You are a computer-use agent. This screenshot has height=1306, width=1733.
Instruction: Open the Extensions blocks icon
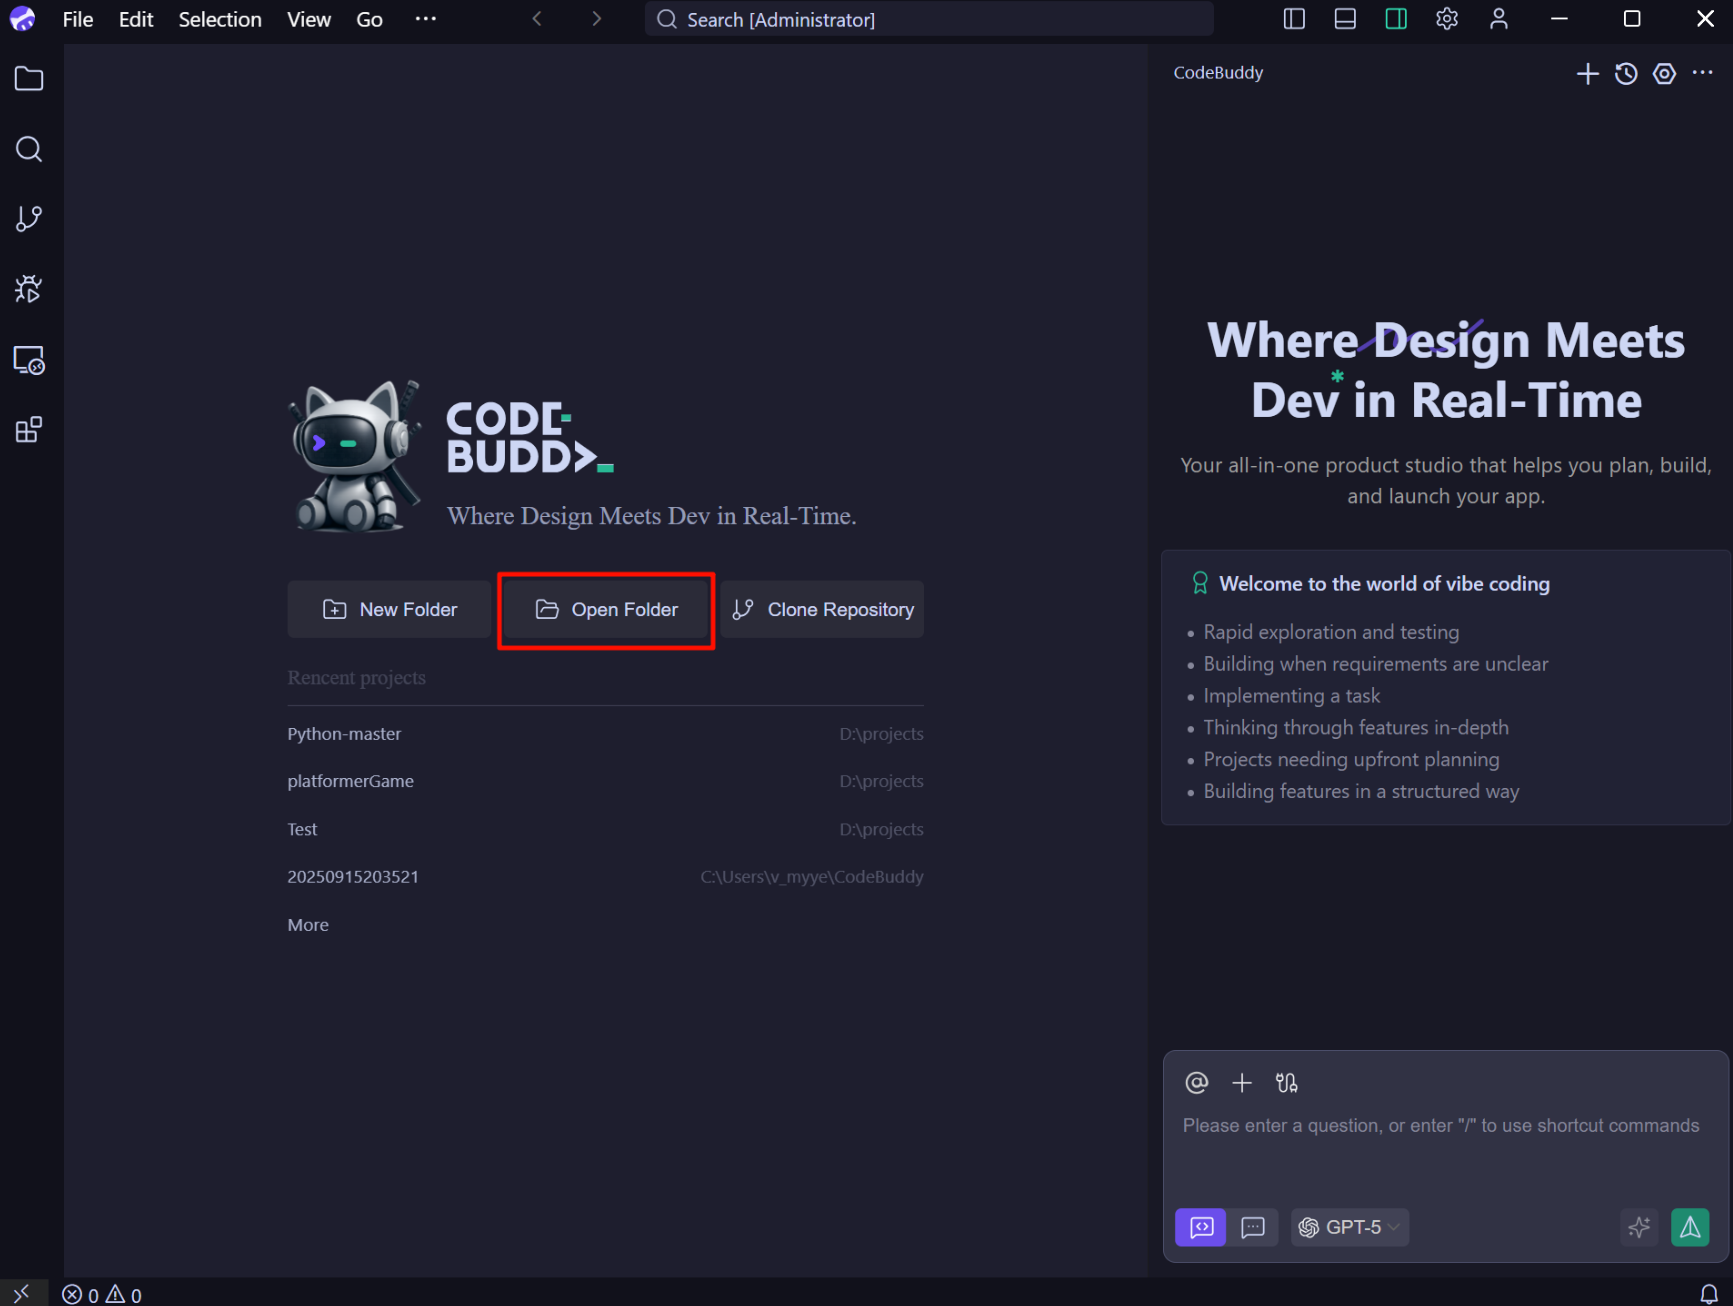29,430
